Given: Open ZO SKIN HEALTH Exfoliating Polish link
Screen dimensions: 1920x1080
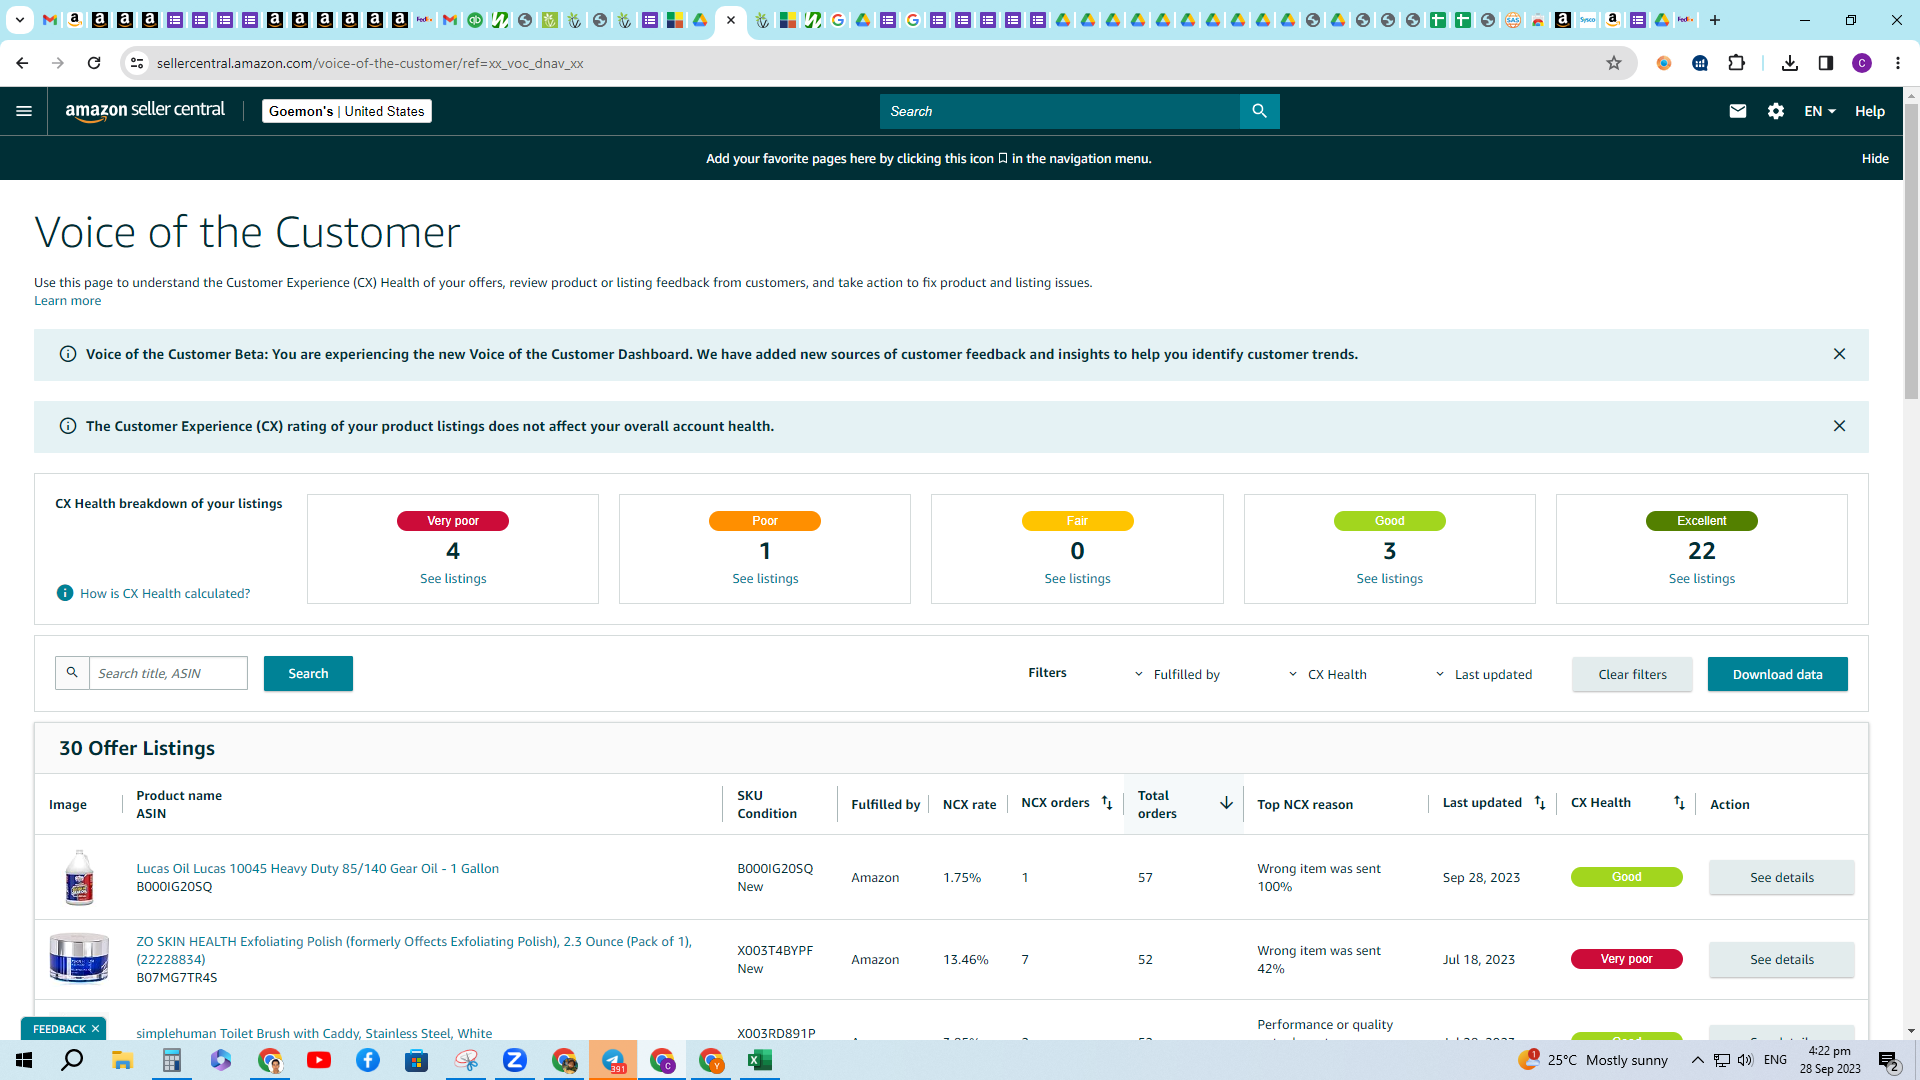Looking at the screenshot, I should click(414, 950).
